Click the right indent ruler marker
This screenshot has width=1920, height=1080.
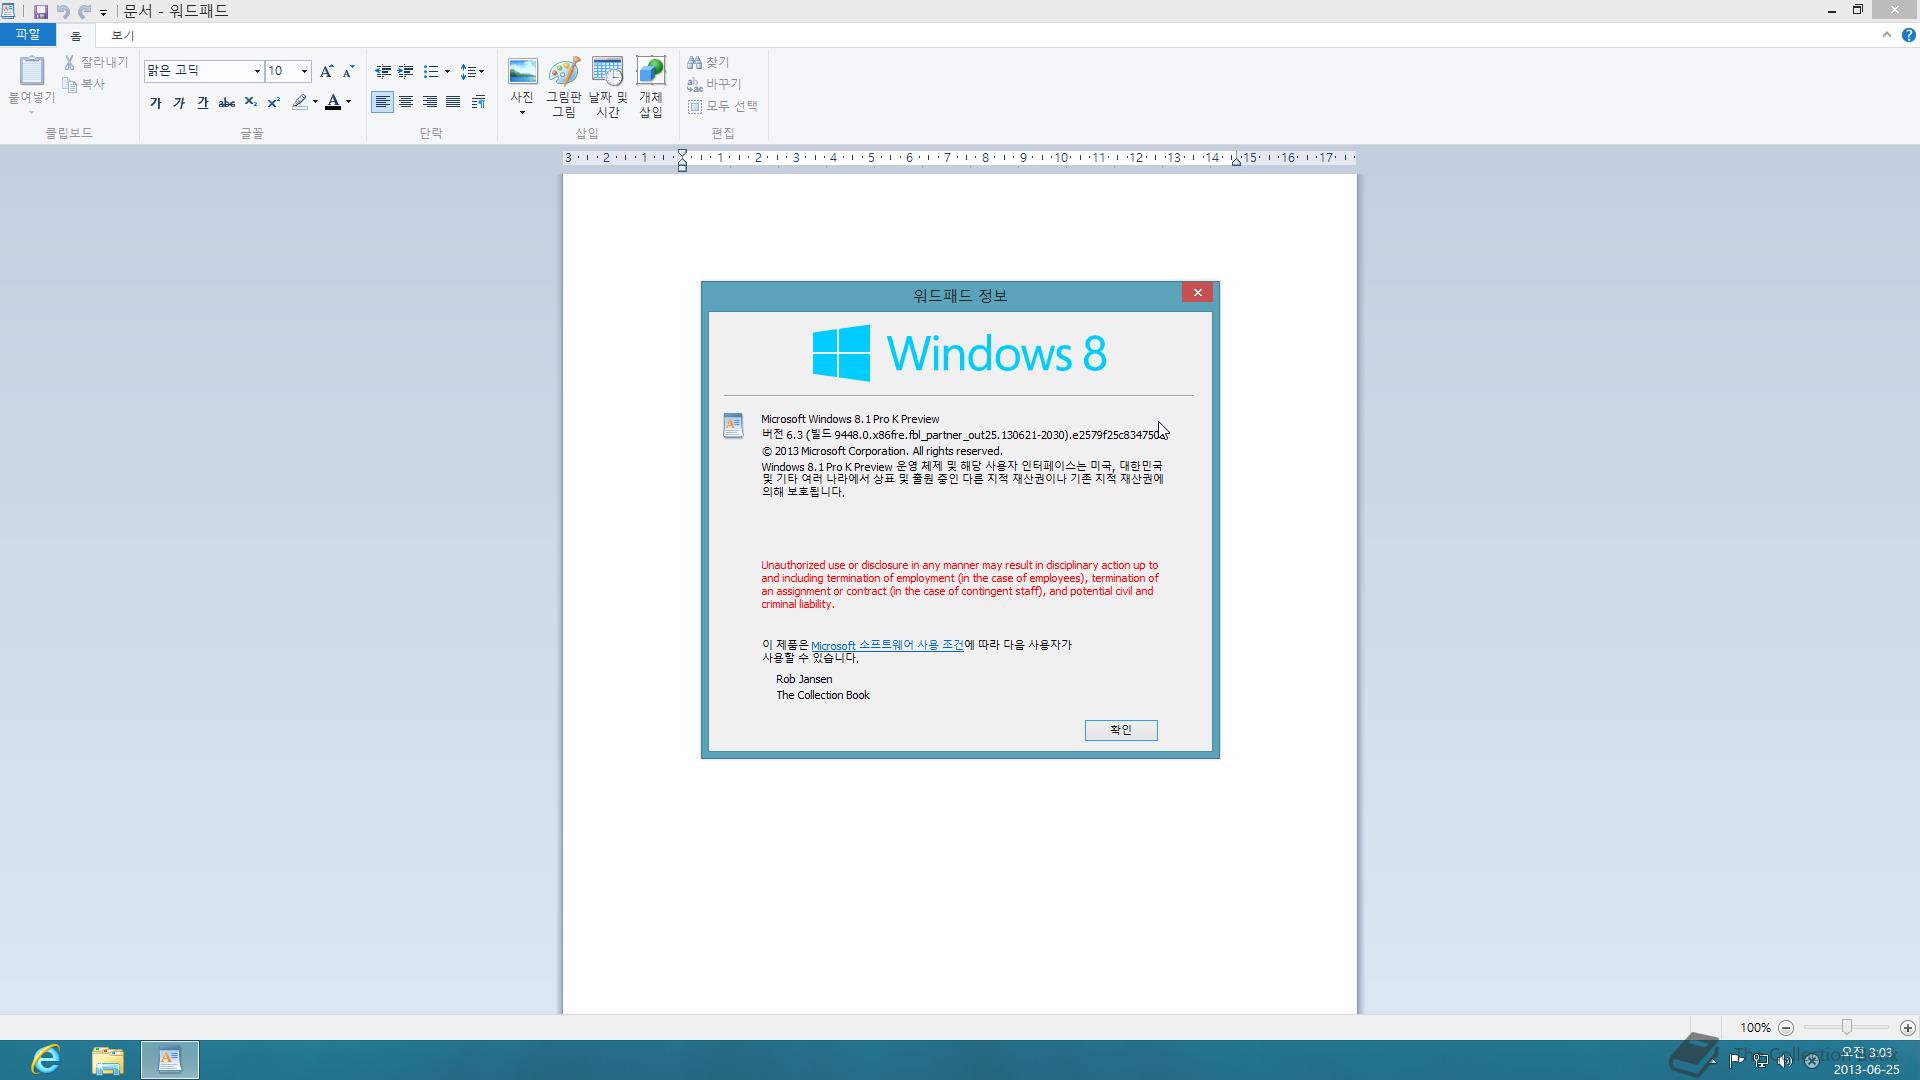pos(1236,160)
